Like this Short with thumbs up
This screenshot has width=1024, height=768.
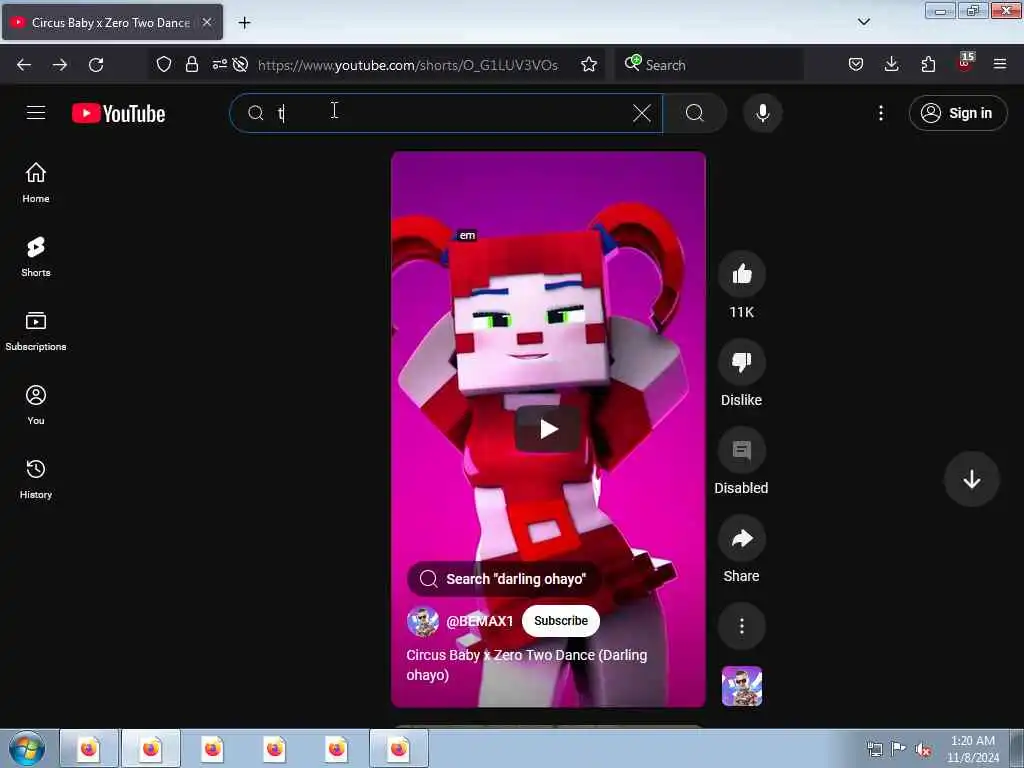[741, 274]
